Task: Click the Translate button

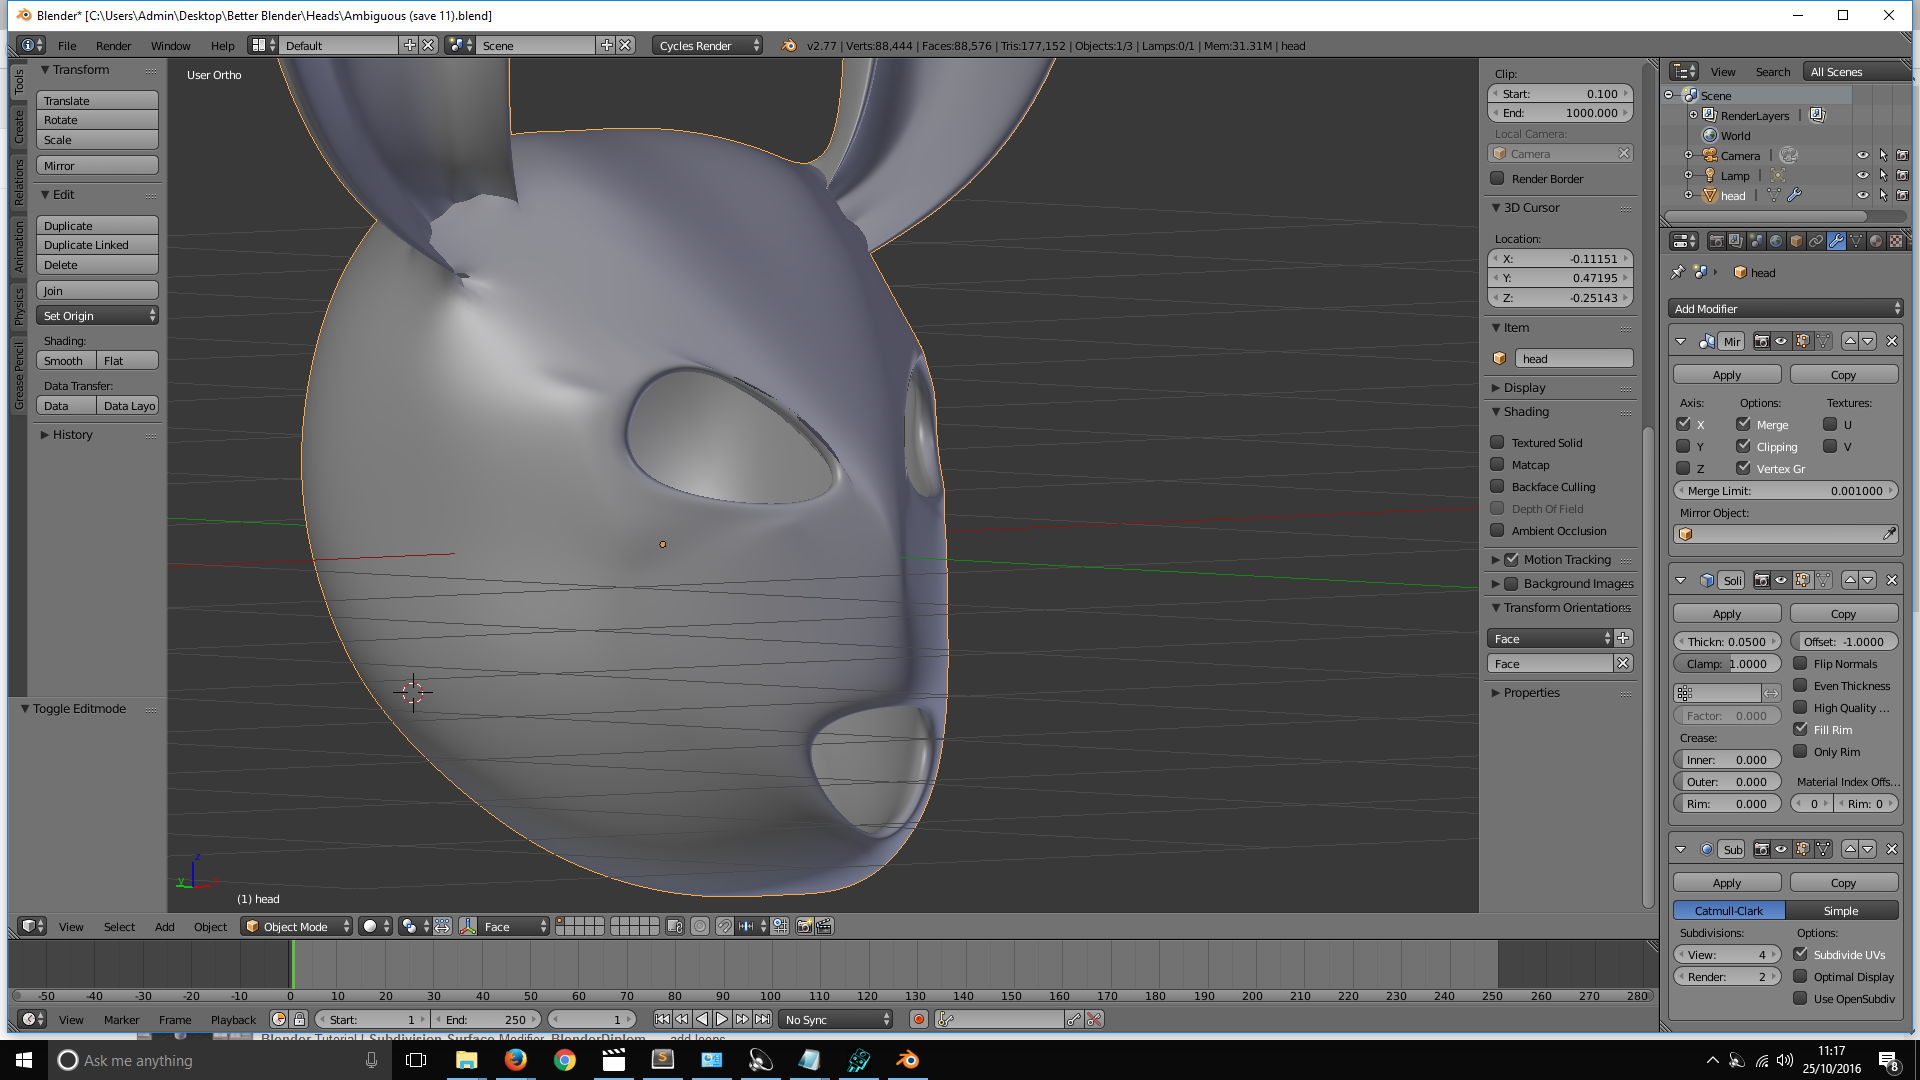Action: (97, 100)
